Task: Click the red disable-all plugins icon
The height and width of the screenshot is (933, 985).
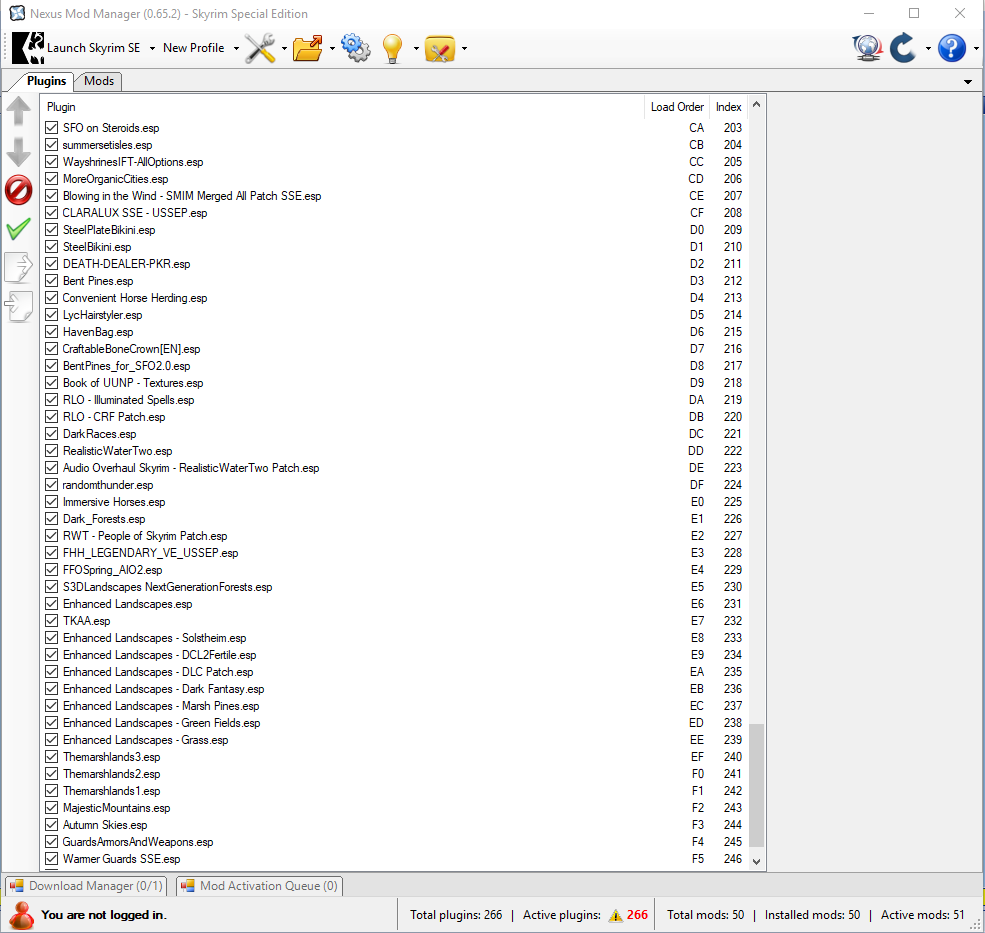Action: 18,189
